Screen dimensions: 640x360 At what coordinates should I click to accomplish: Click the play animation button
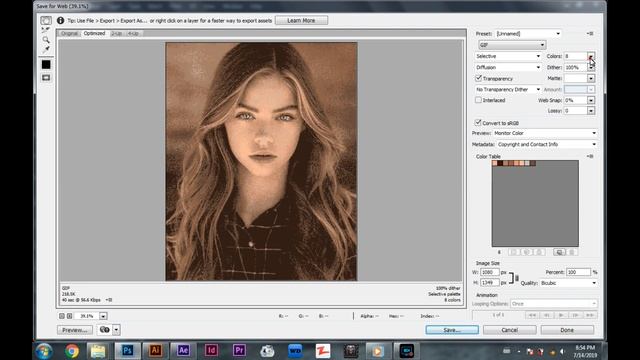[x=561, y=315]
